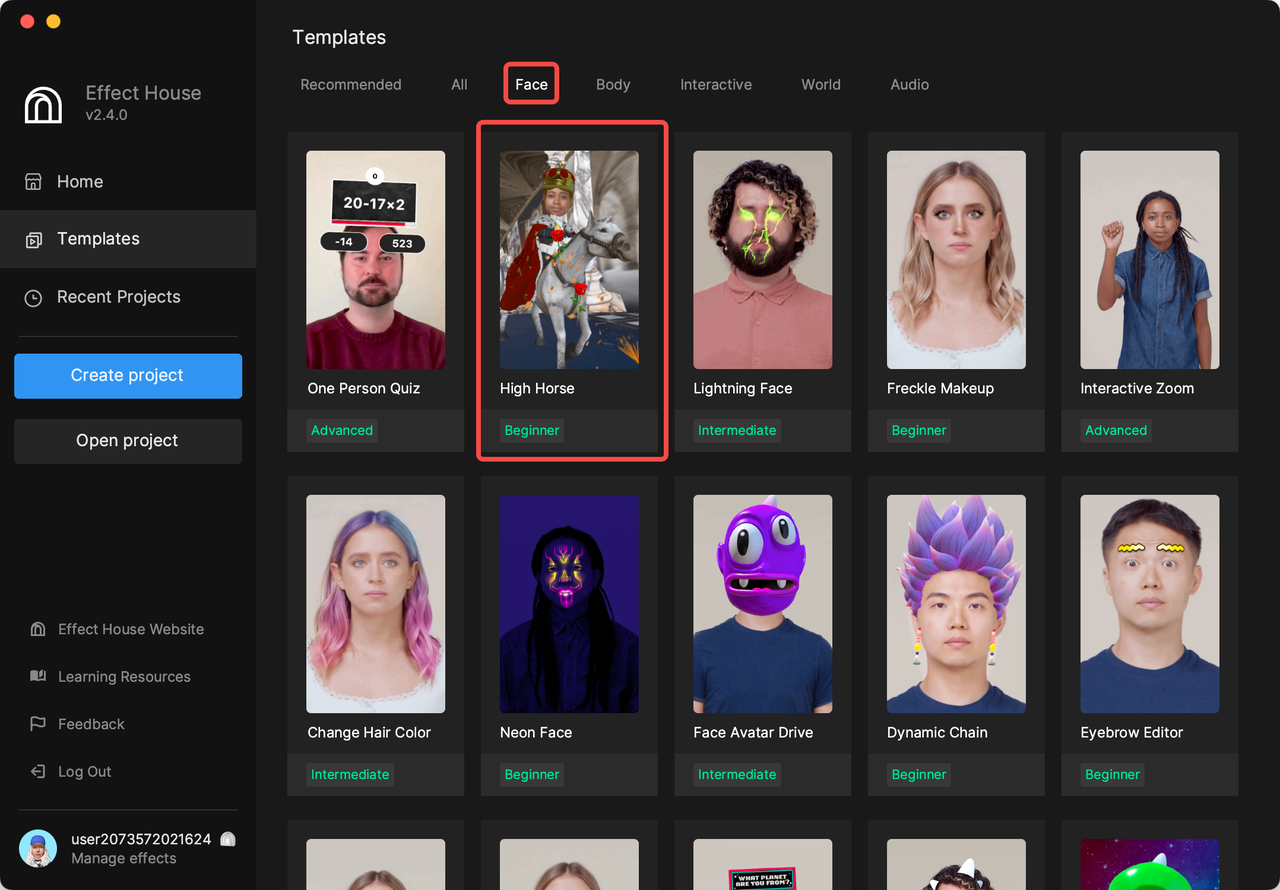The height and width of the screenshot is (890, 1280).
Task: Open the Eyebrow Editor template thumbnail
Action: [x=1150, y=604]
